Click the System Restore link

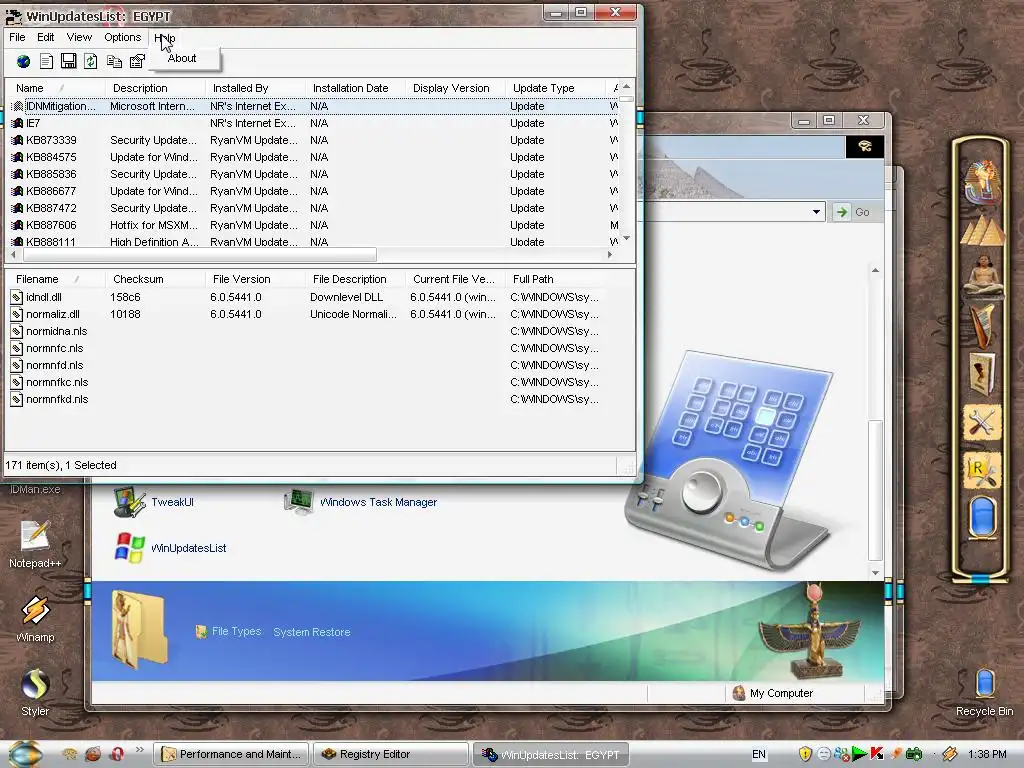312,632
